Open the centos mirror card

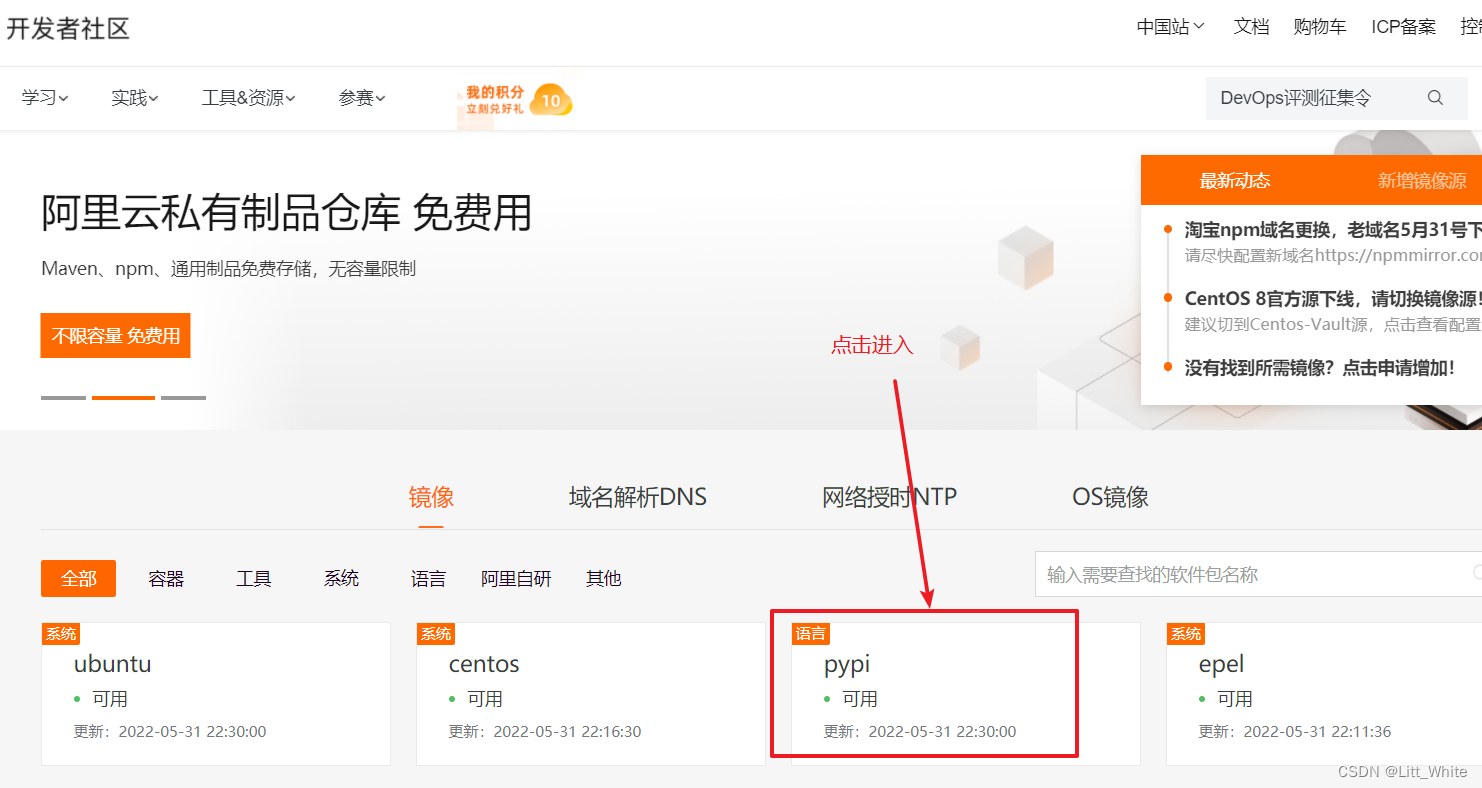[591, 694]
